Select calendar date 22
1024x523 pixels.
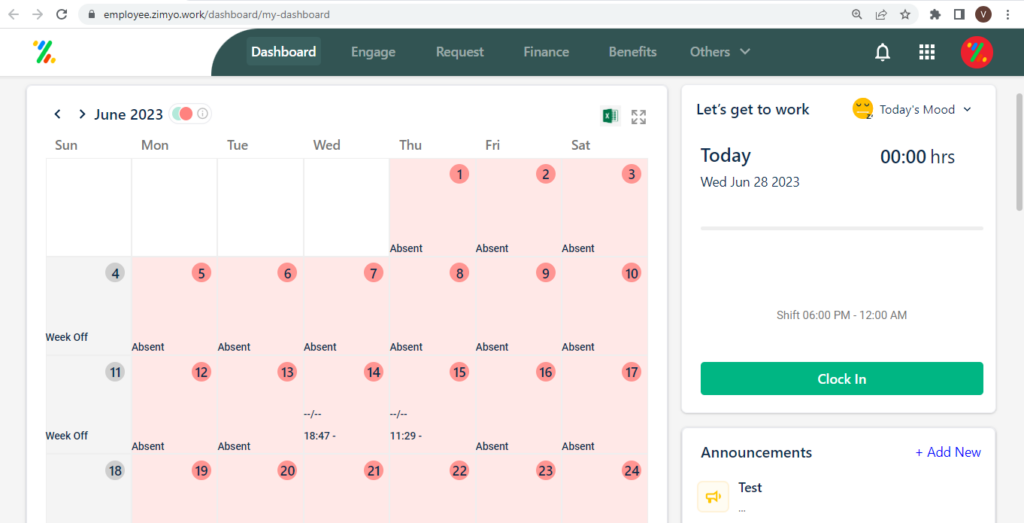point(459,470)
